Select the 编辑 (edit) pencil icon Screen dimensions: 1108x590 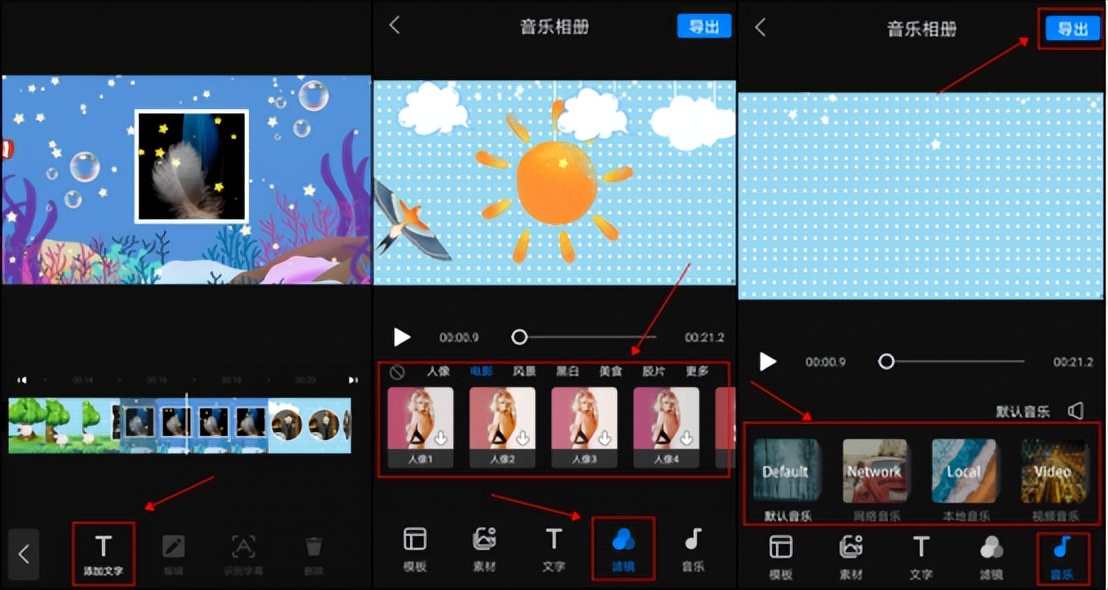pyautogui.click(x=173, y=545)
